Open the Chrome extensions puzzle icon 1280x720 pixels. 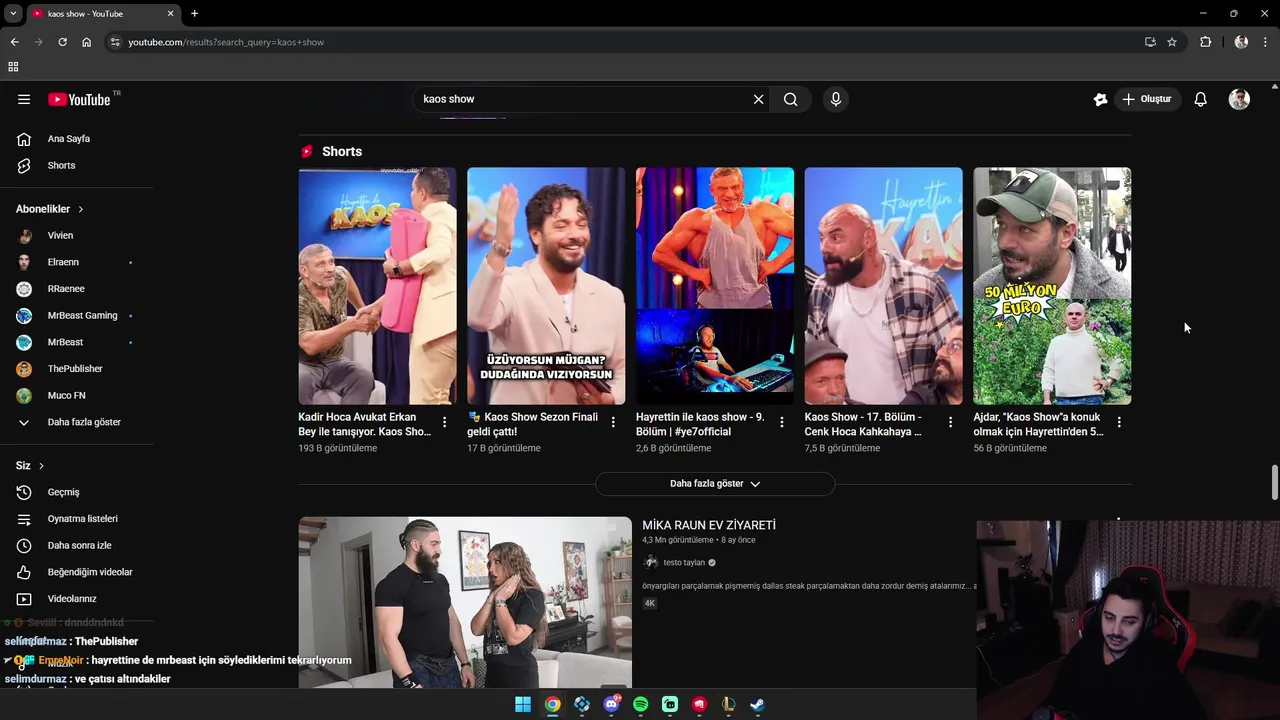coord(1205,42)
